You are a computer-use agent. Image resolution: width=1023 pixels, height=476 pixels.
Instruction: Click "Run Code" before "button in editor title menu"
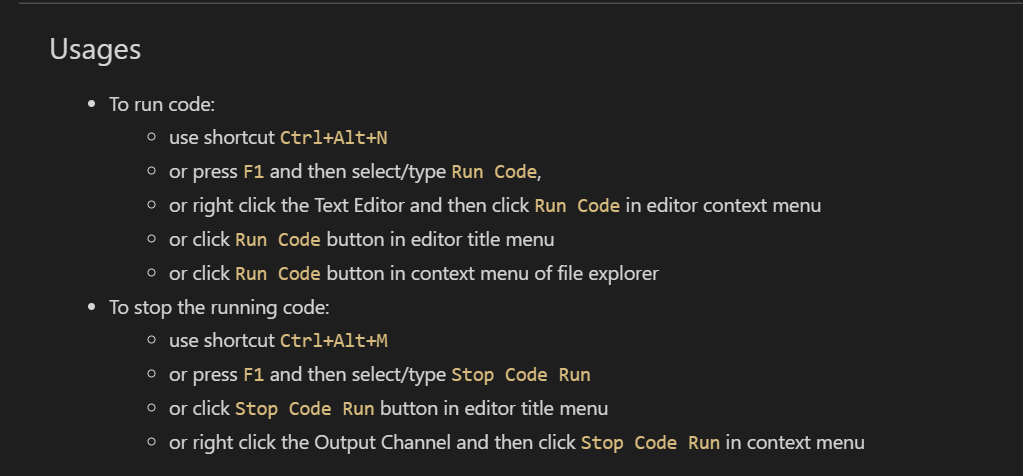point(277,240)
